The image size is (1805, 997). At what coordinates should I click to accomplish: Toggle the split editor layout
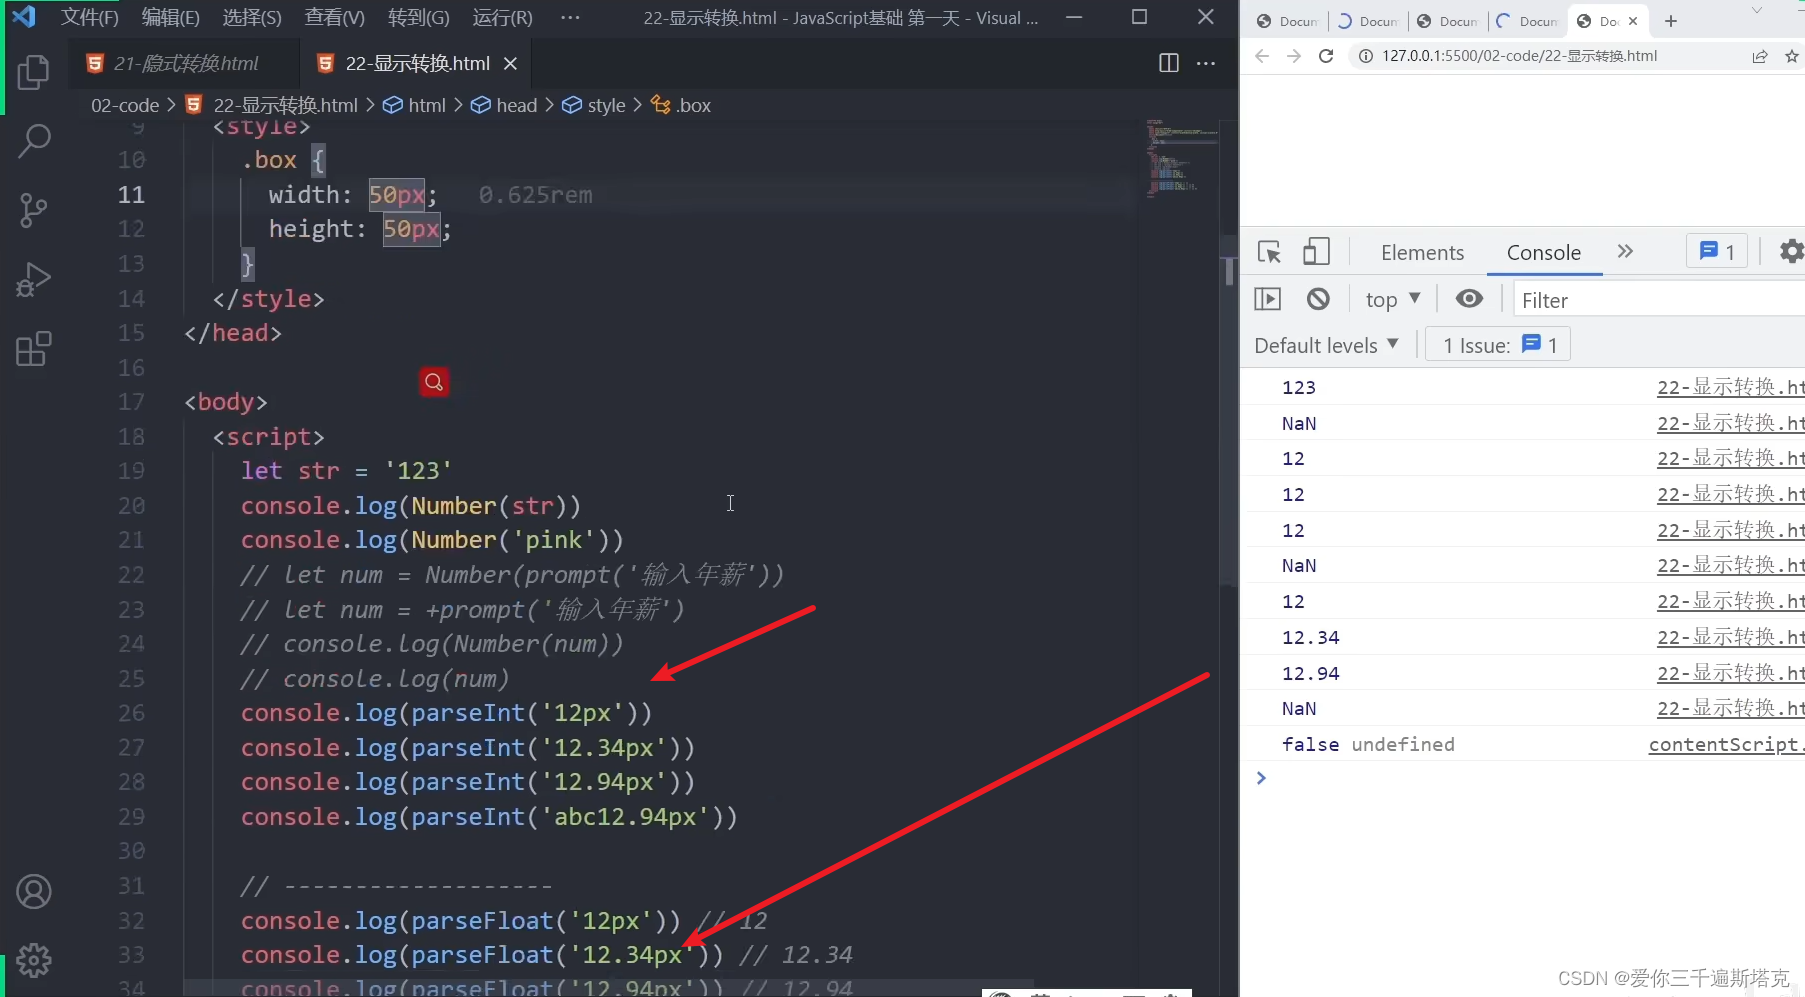pos(1167,63)
